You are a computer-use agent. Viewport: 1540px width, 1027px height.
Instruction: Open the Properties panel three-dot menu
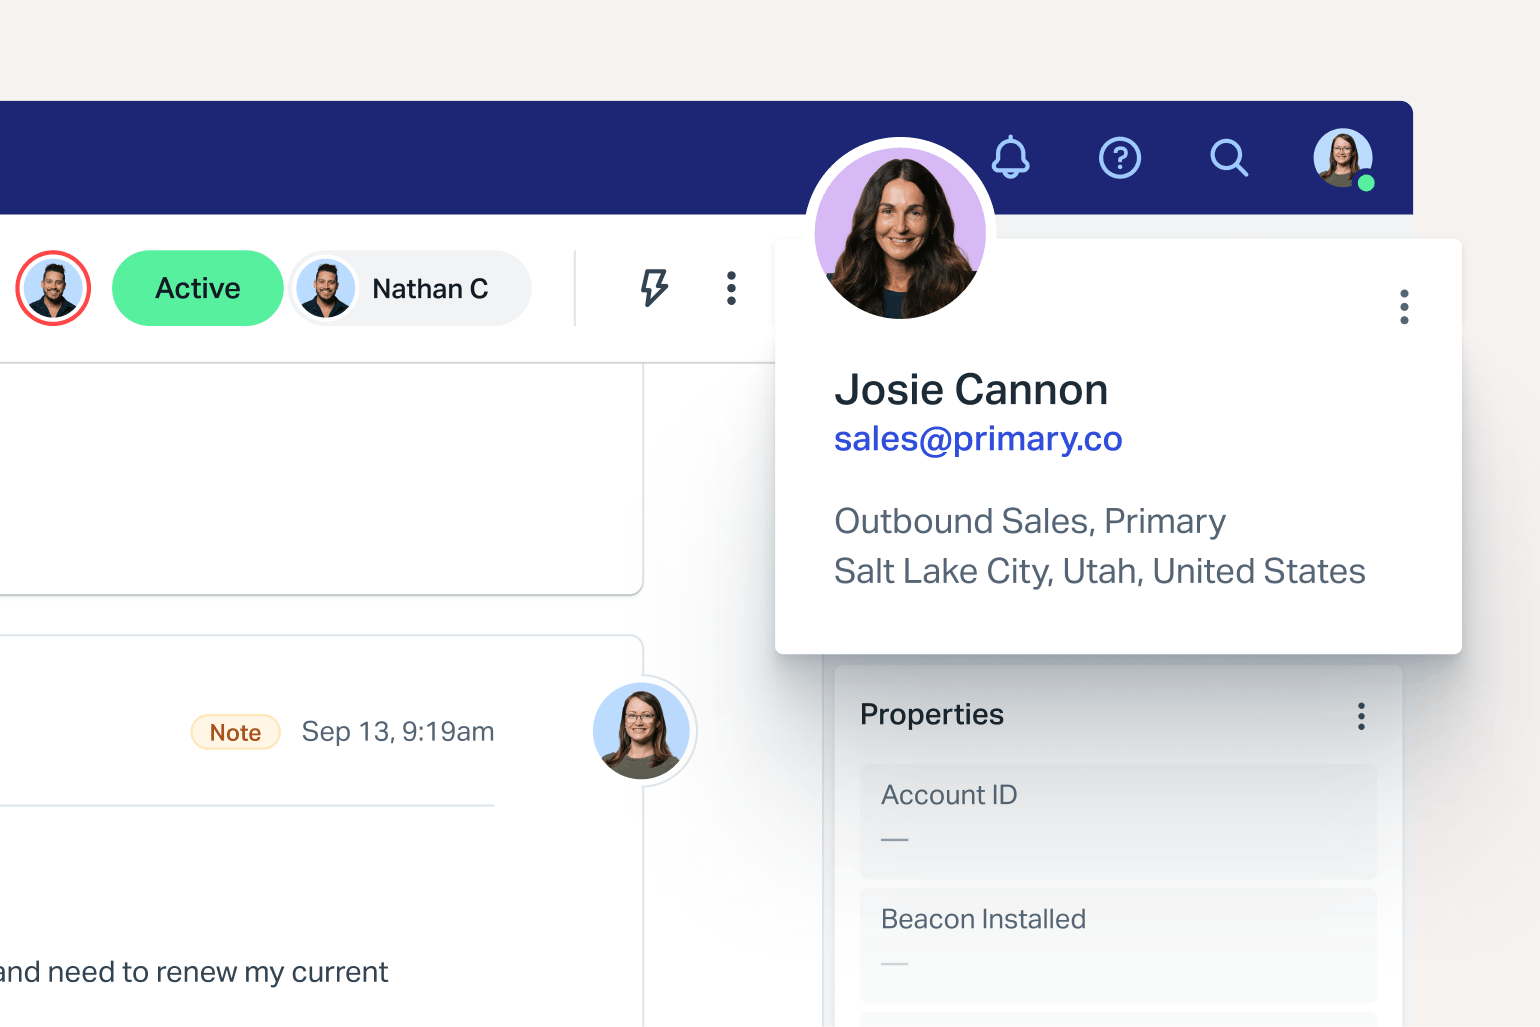[x=1361, y=716]
